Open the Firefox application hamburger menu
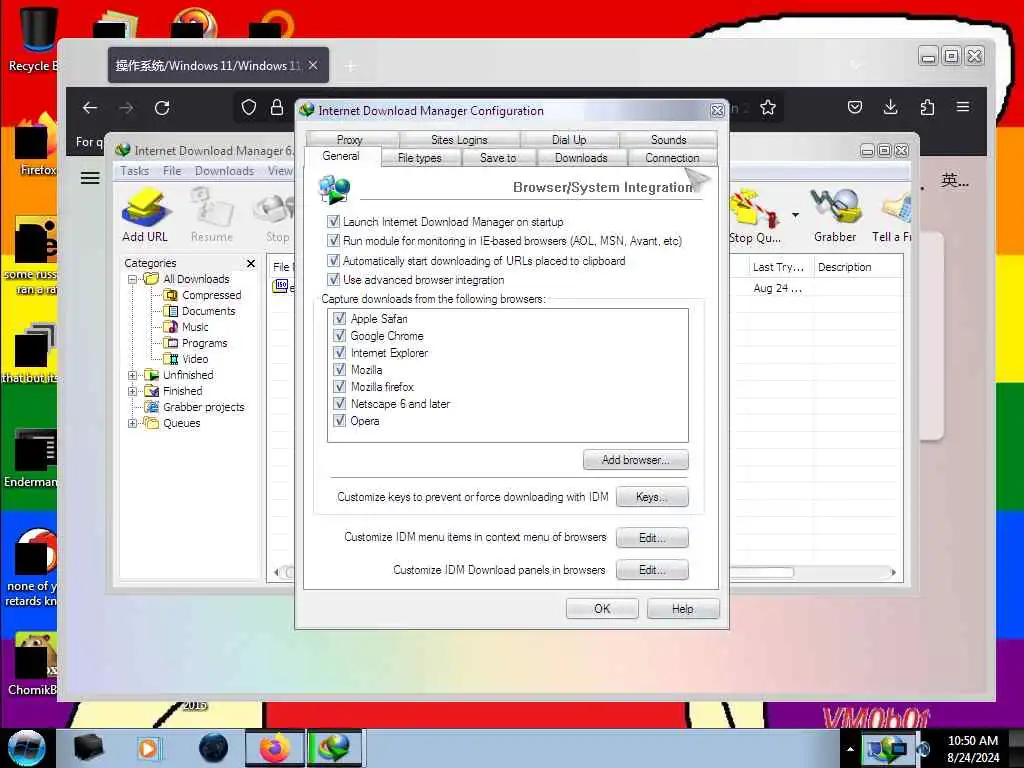Viewport: 1024px width, 768px height. pos(963,107)
